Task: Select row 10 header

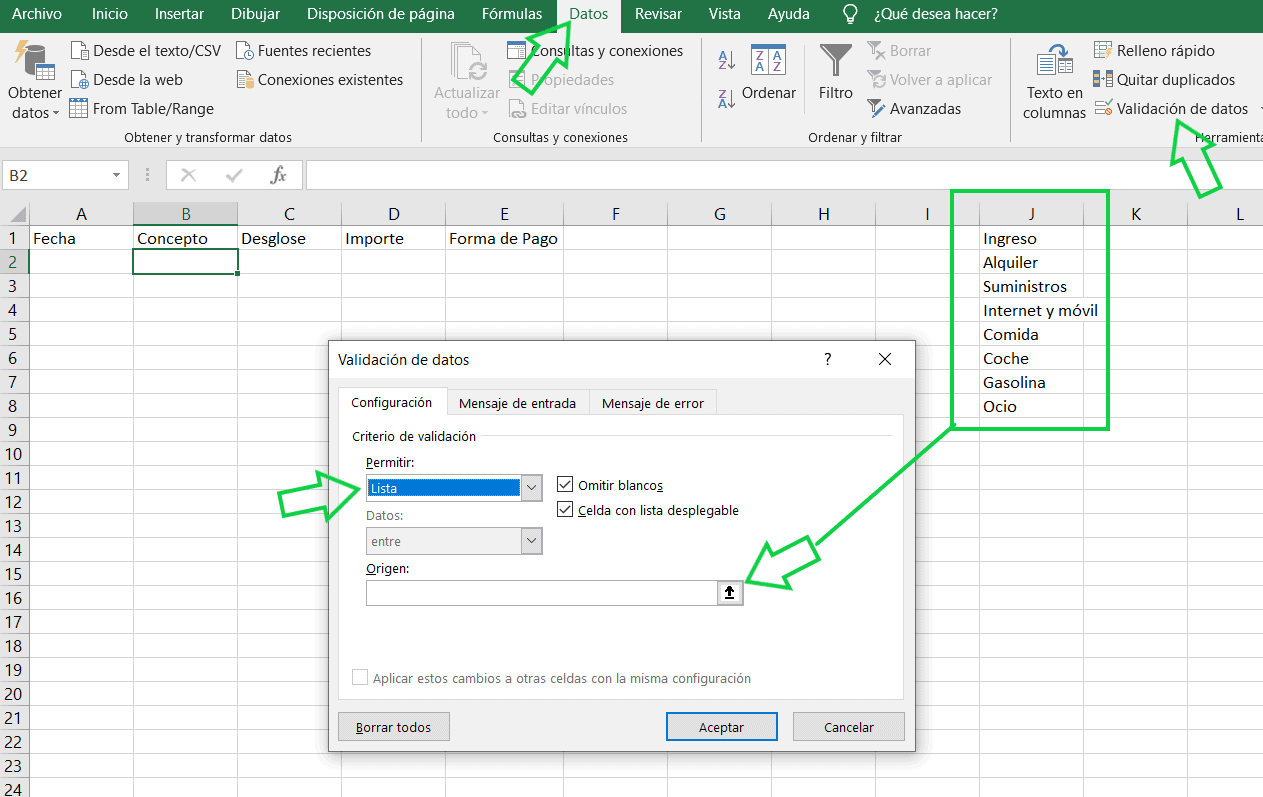Action: 14,454
